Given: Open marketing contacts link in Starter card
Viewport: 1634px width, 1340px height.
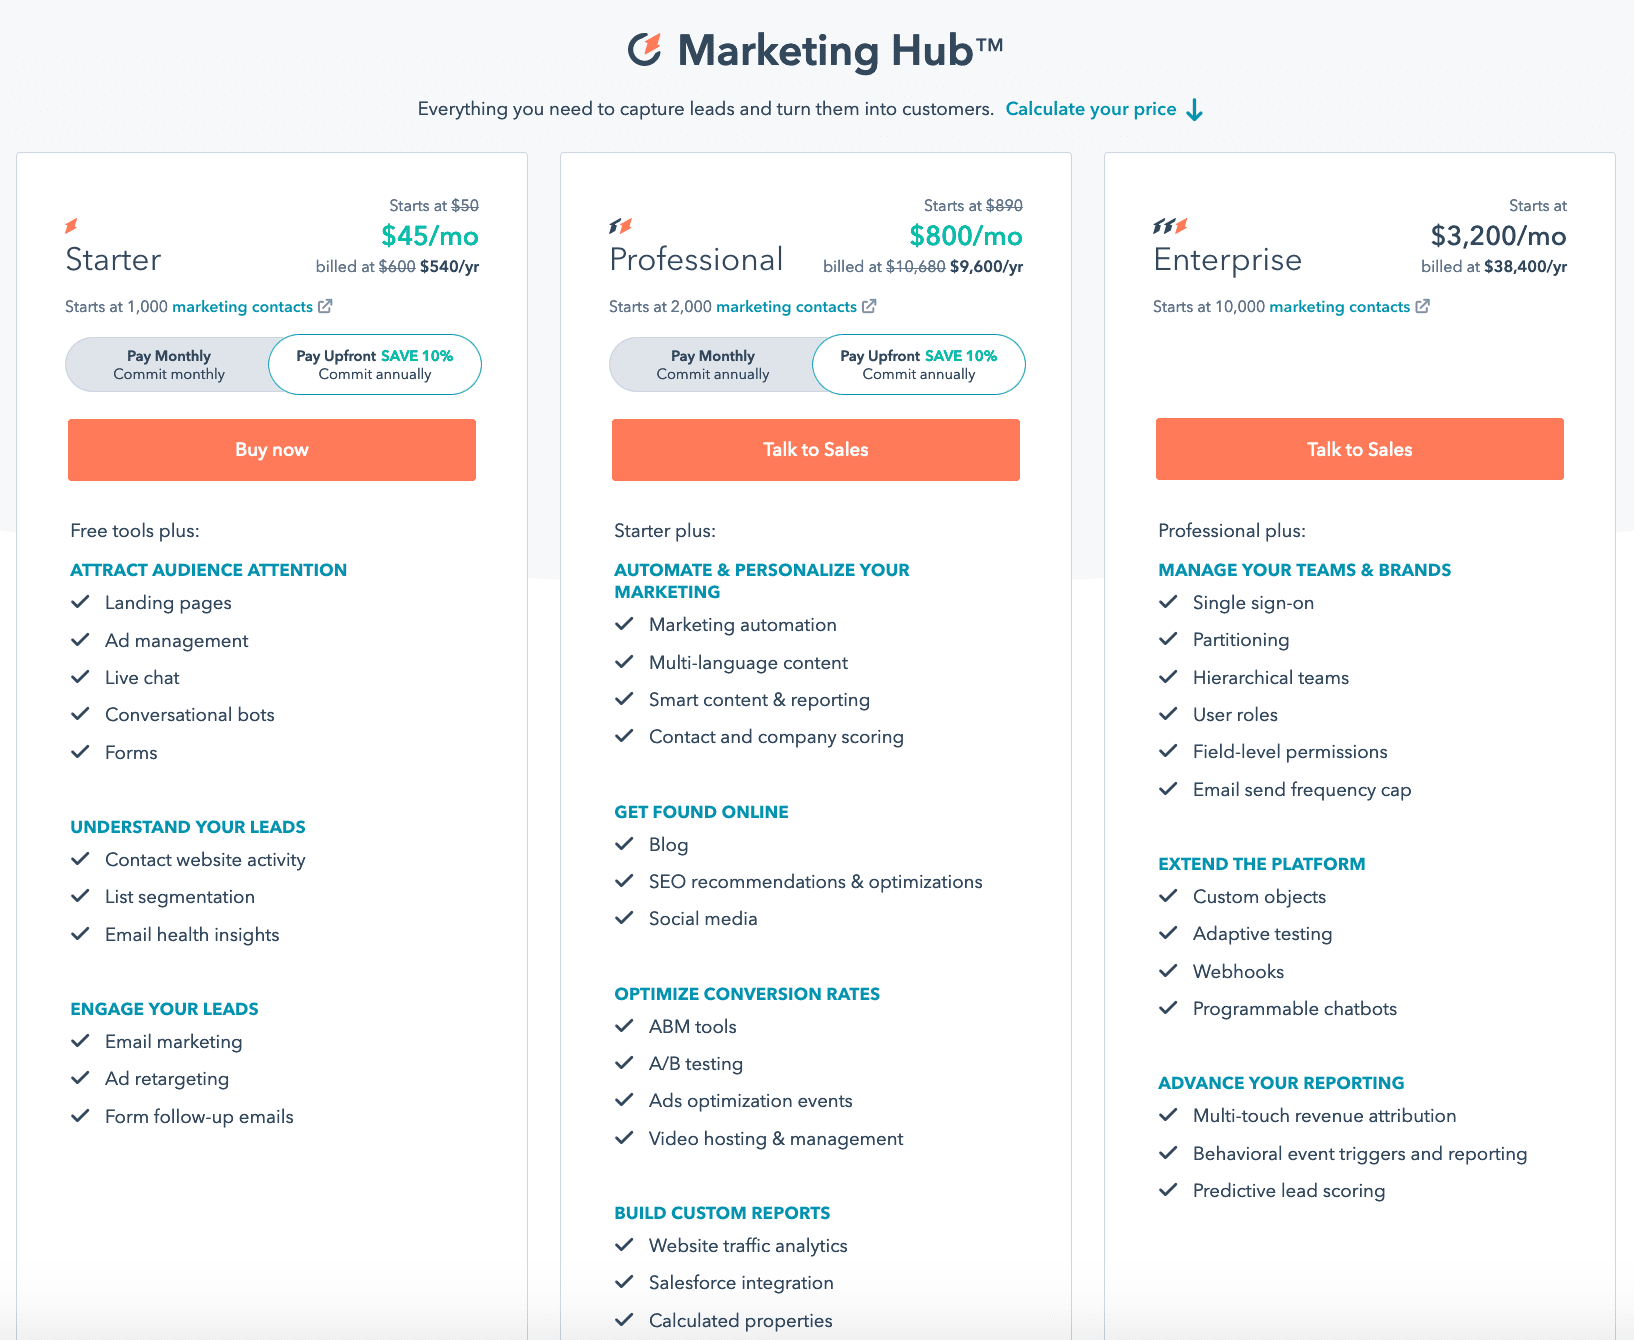Looking at the screenshot, I should 243,306.
